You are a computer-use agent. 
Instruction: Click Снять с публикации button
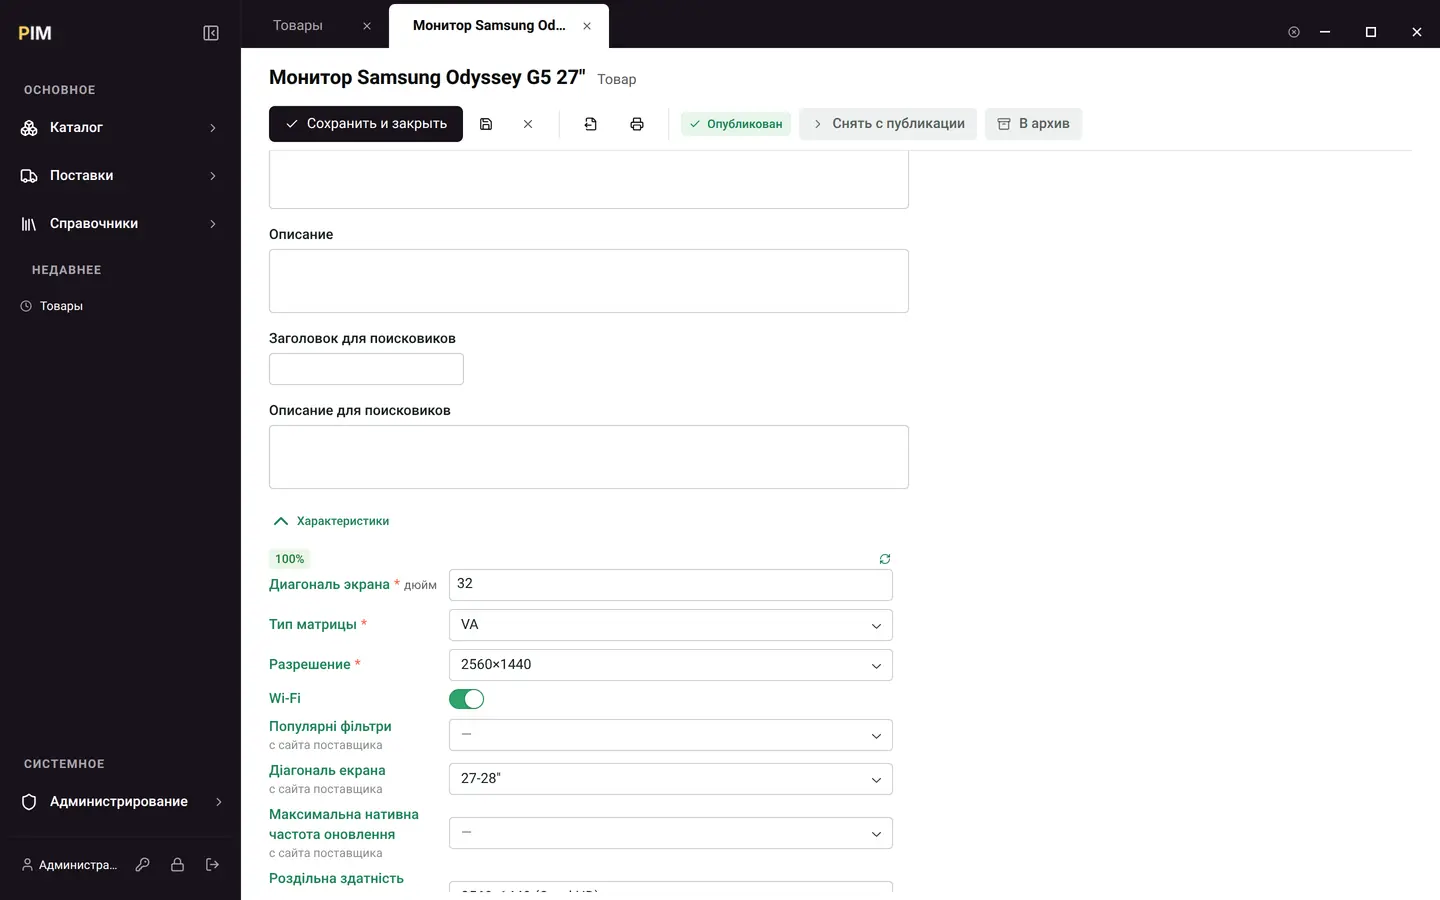[888, 124]
